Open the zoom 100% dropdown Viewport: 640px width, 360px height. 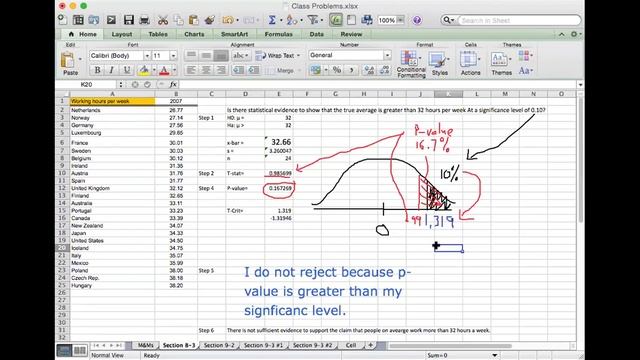click(x=401, y=20)
